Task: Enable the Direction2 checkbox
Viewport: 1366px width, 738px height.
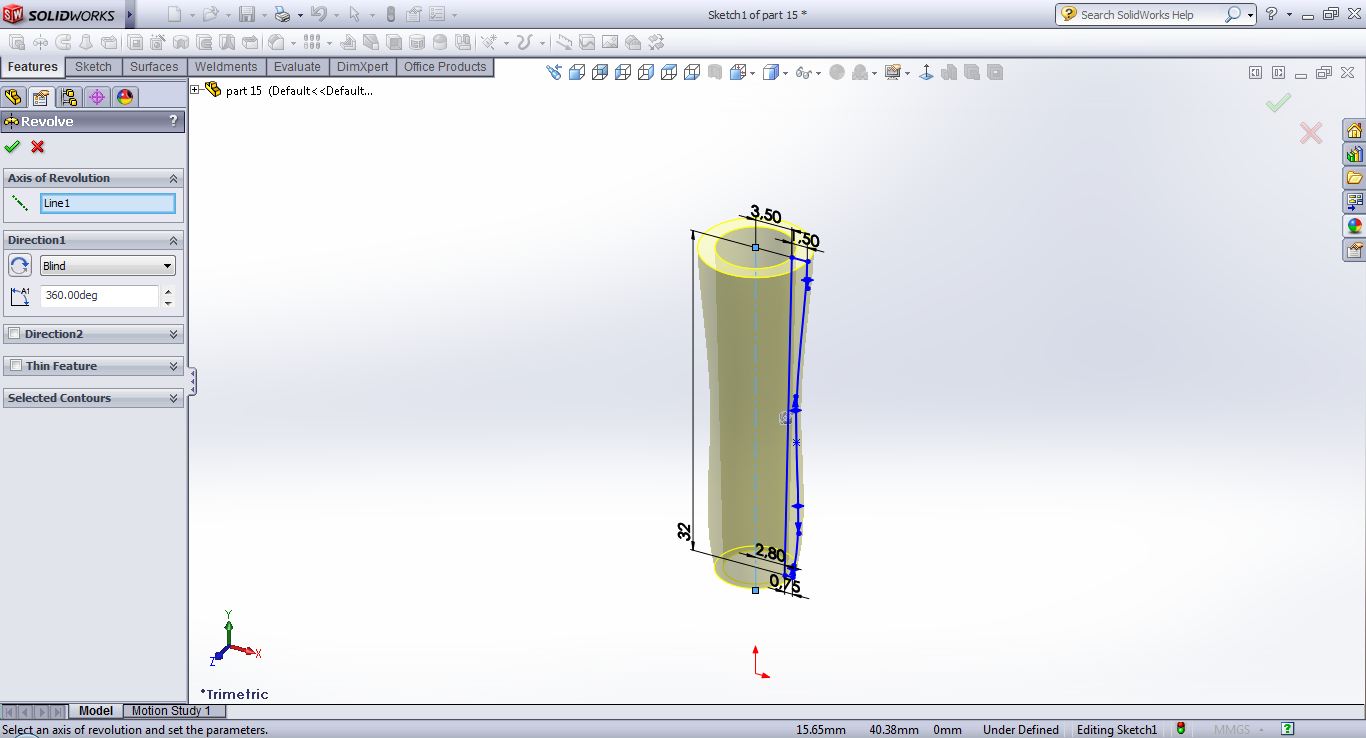Action: [x=14, y=334]
